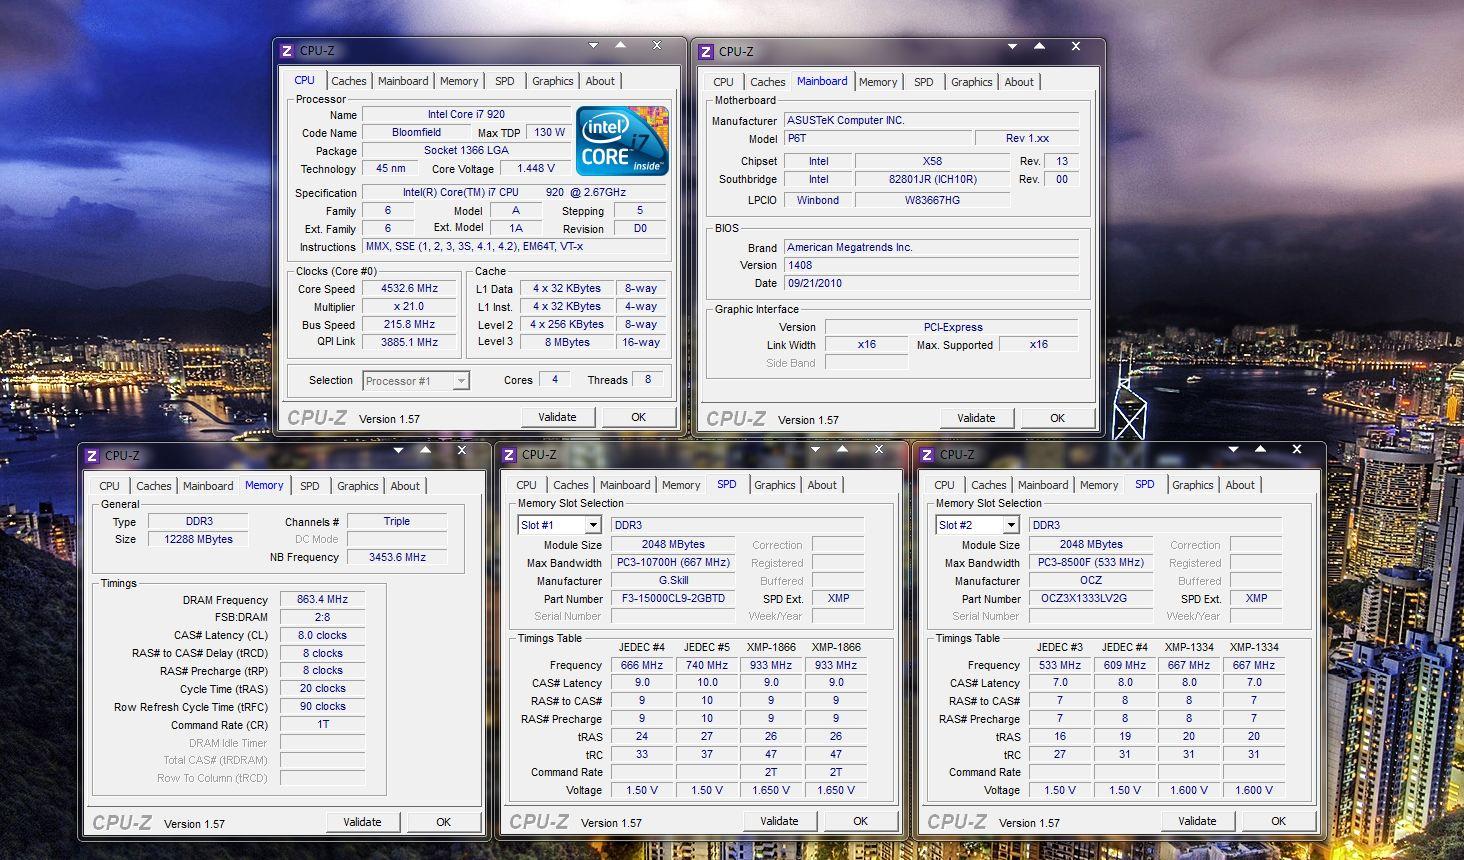Click OK in the CPU window
The width and height of the screenshot is (1464, 860).
639,417
